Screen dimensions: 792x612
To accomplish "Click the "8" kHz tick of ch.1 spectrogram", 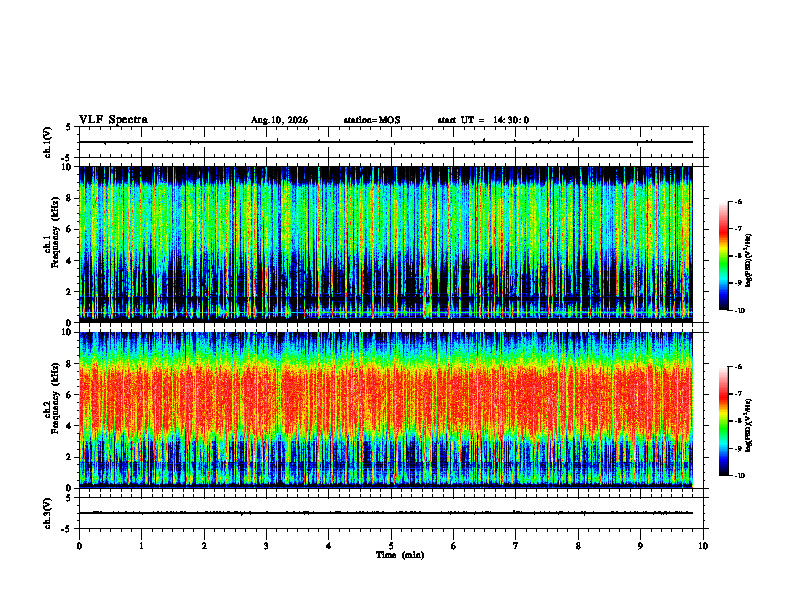I will pyautogui.click(x=70, y=198).
